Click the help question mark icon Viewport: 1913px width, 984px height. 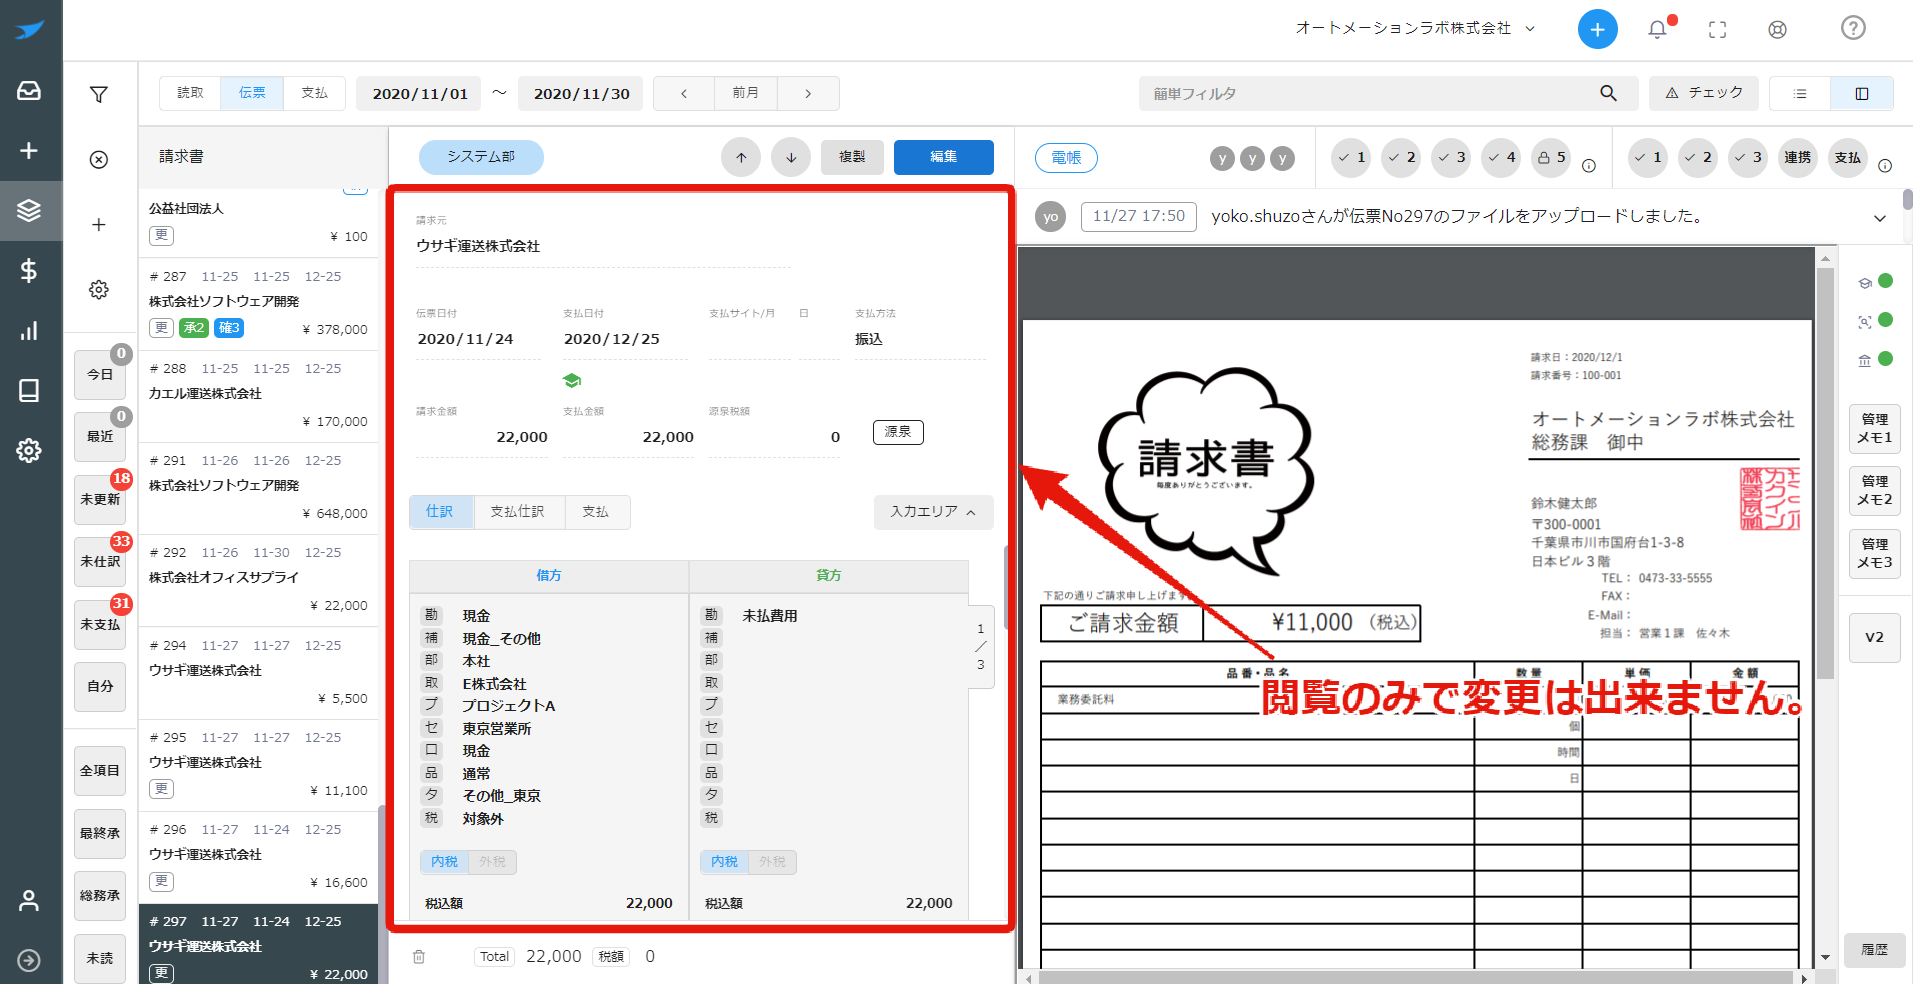1853,28
